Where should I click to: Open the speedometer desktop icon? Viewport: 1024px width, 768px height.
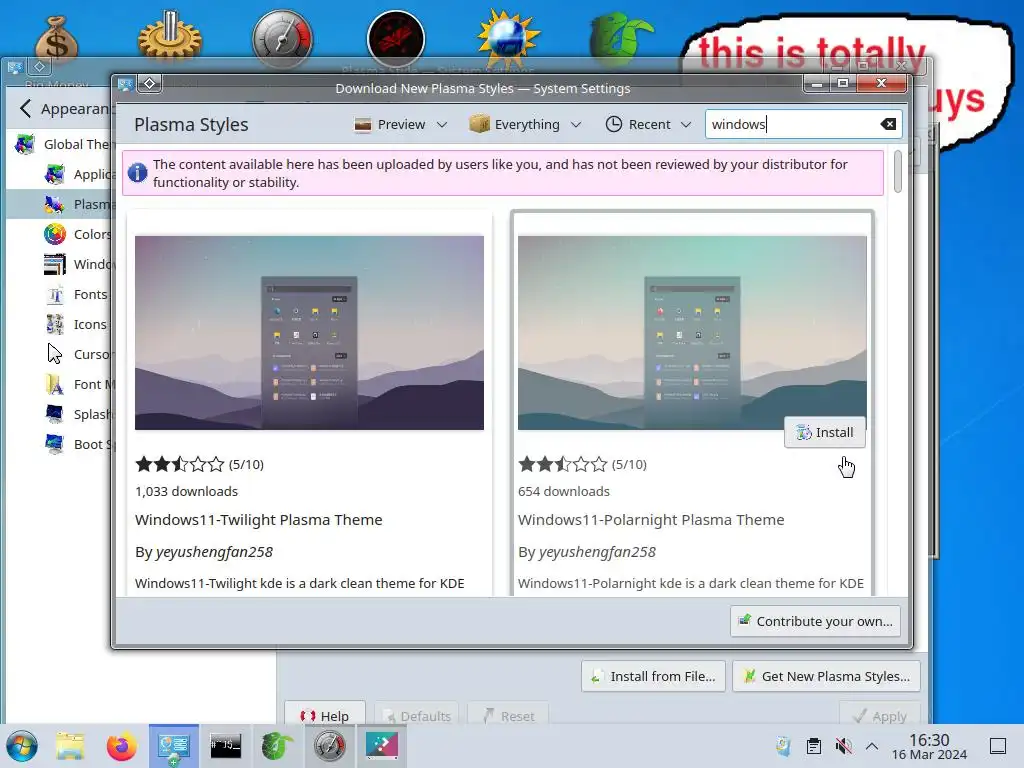pyautogui.click(x=283, y=39)
